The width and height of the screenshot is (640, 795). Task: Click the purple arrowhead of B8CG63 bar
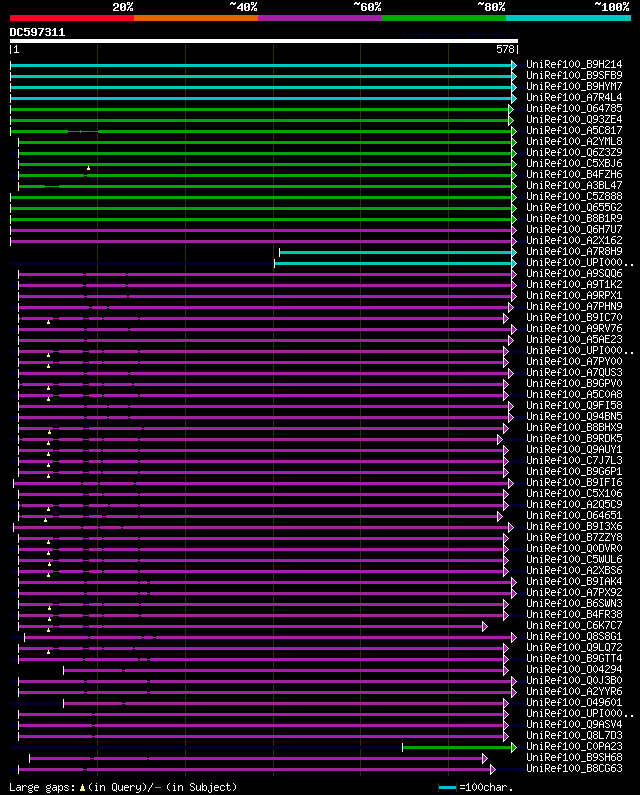pos(492,770)
